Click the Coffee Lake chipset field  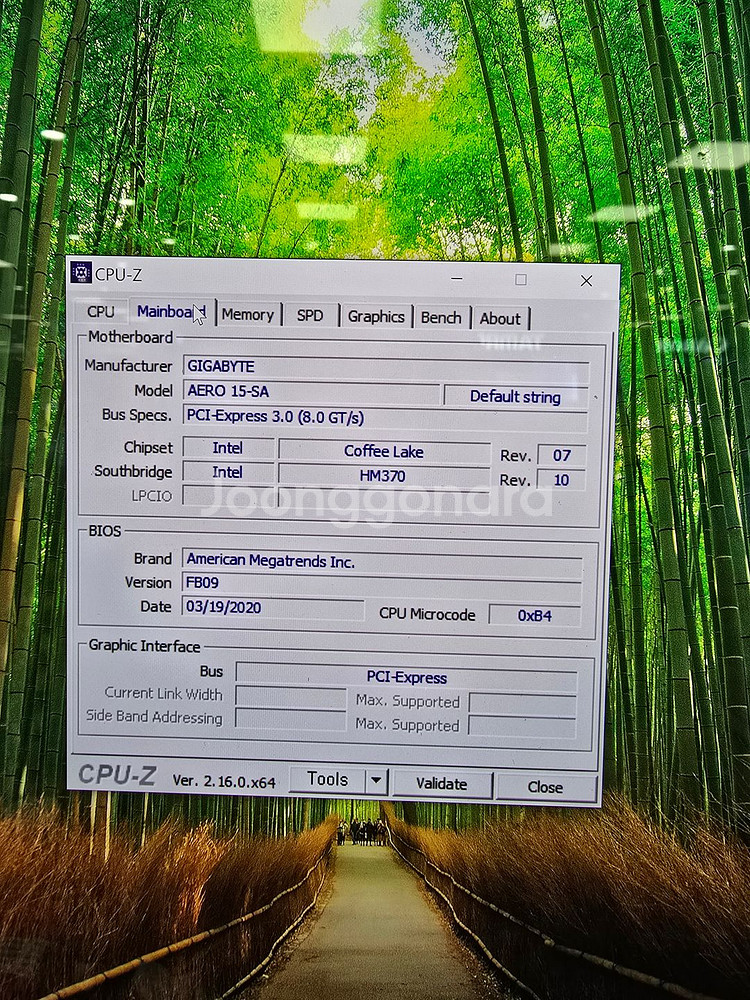(x=384, y=451)
